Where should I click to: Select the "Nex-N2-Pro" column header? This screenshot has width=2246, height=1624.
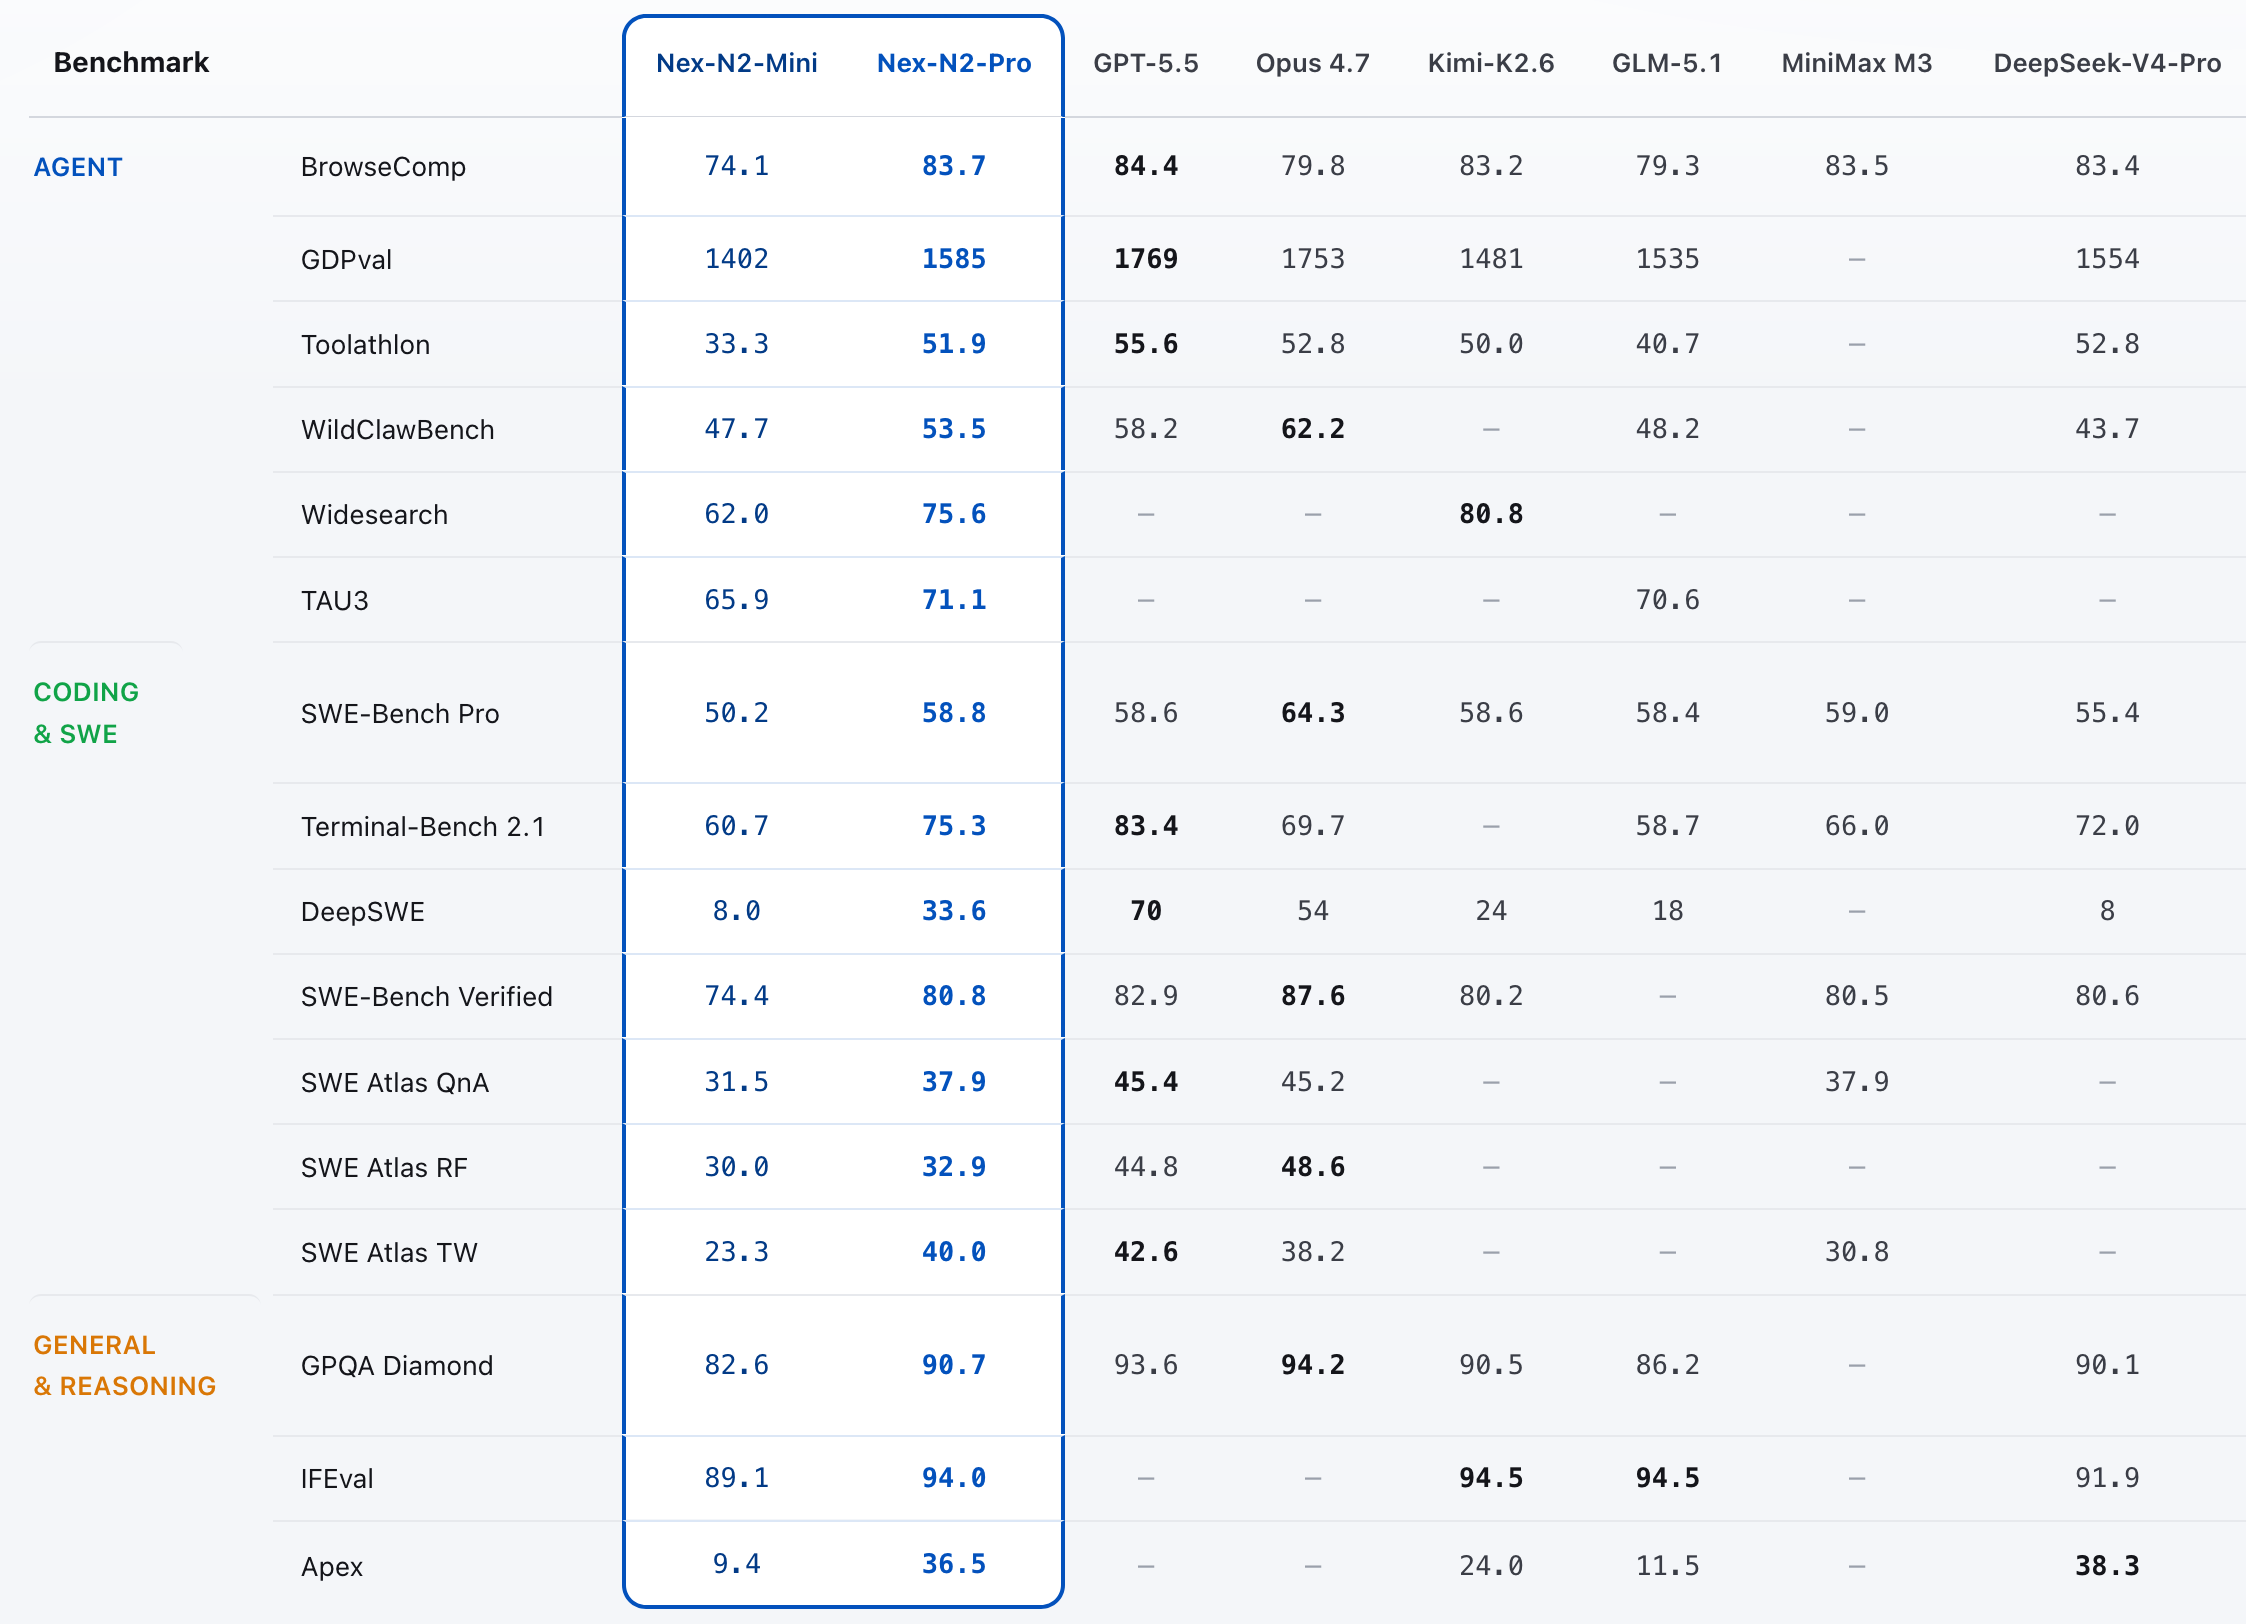(954, 63)
